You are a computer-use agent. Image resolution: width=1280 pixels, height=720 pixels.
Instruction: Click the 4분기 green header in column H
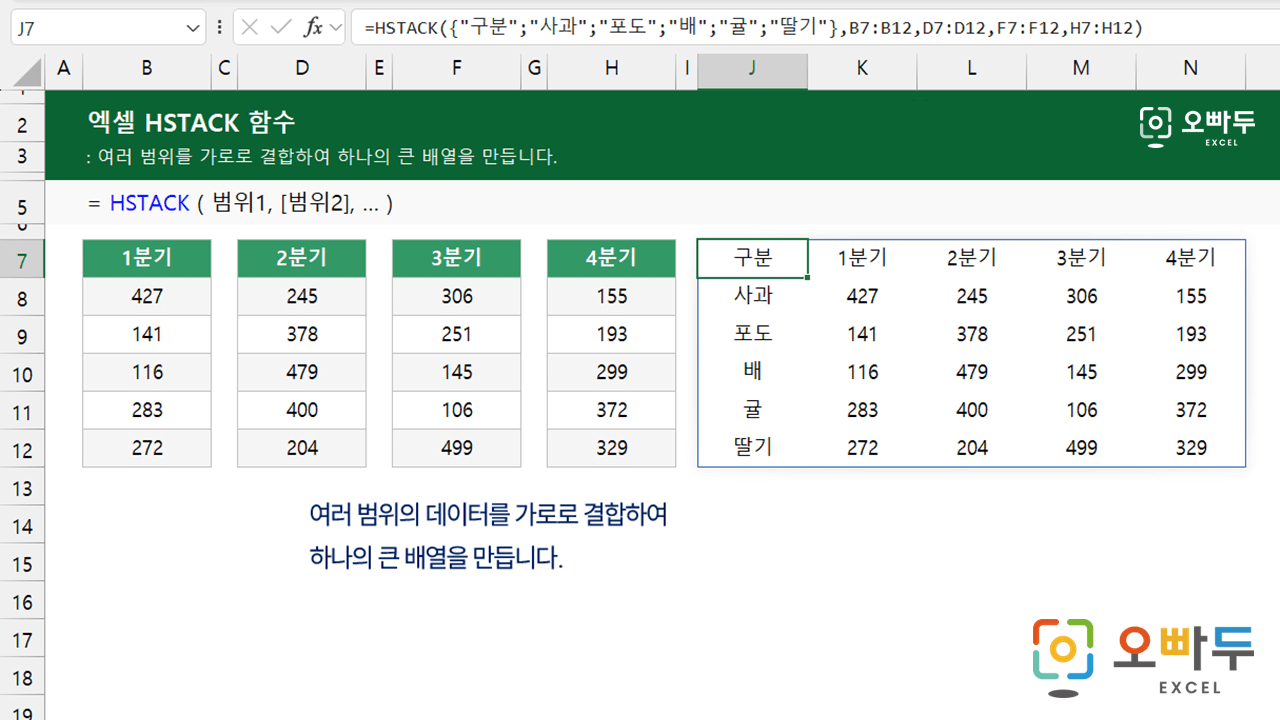click(612, 258)
